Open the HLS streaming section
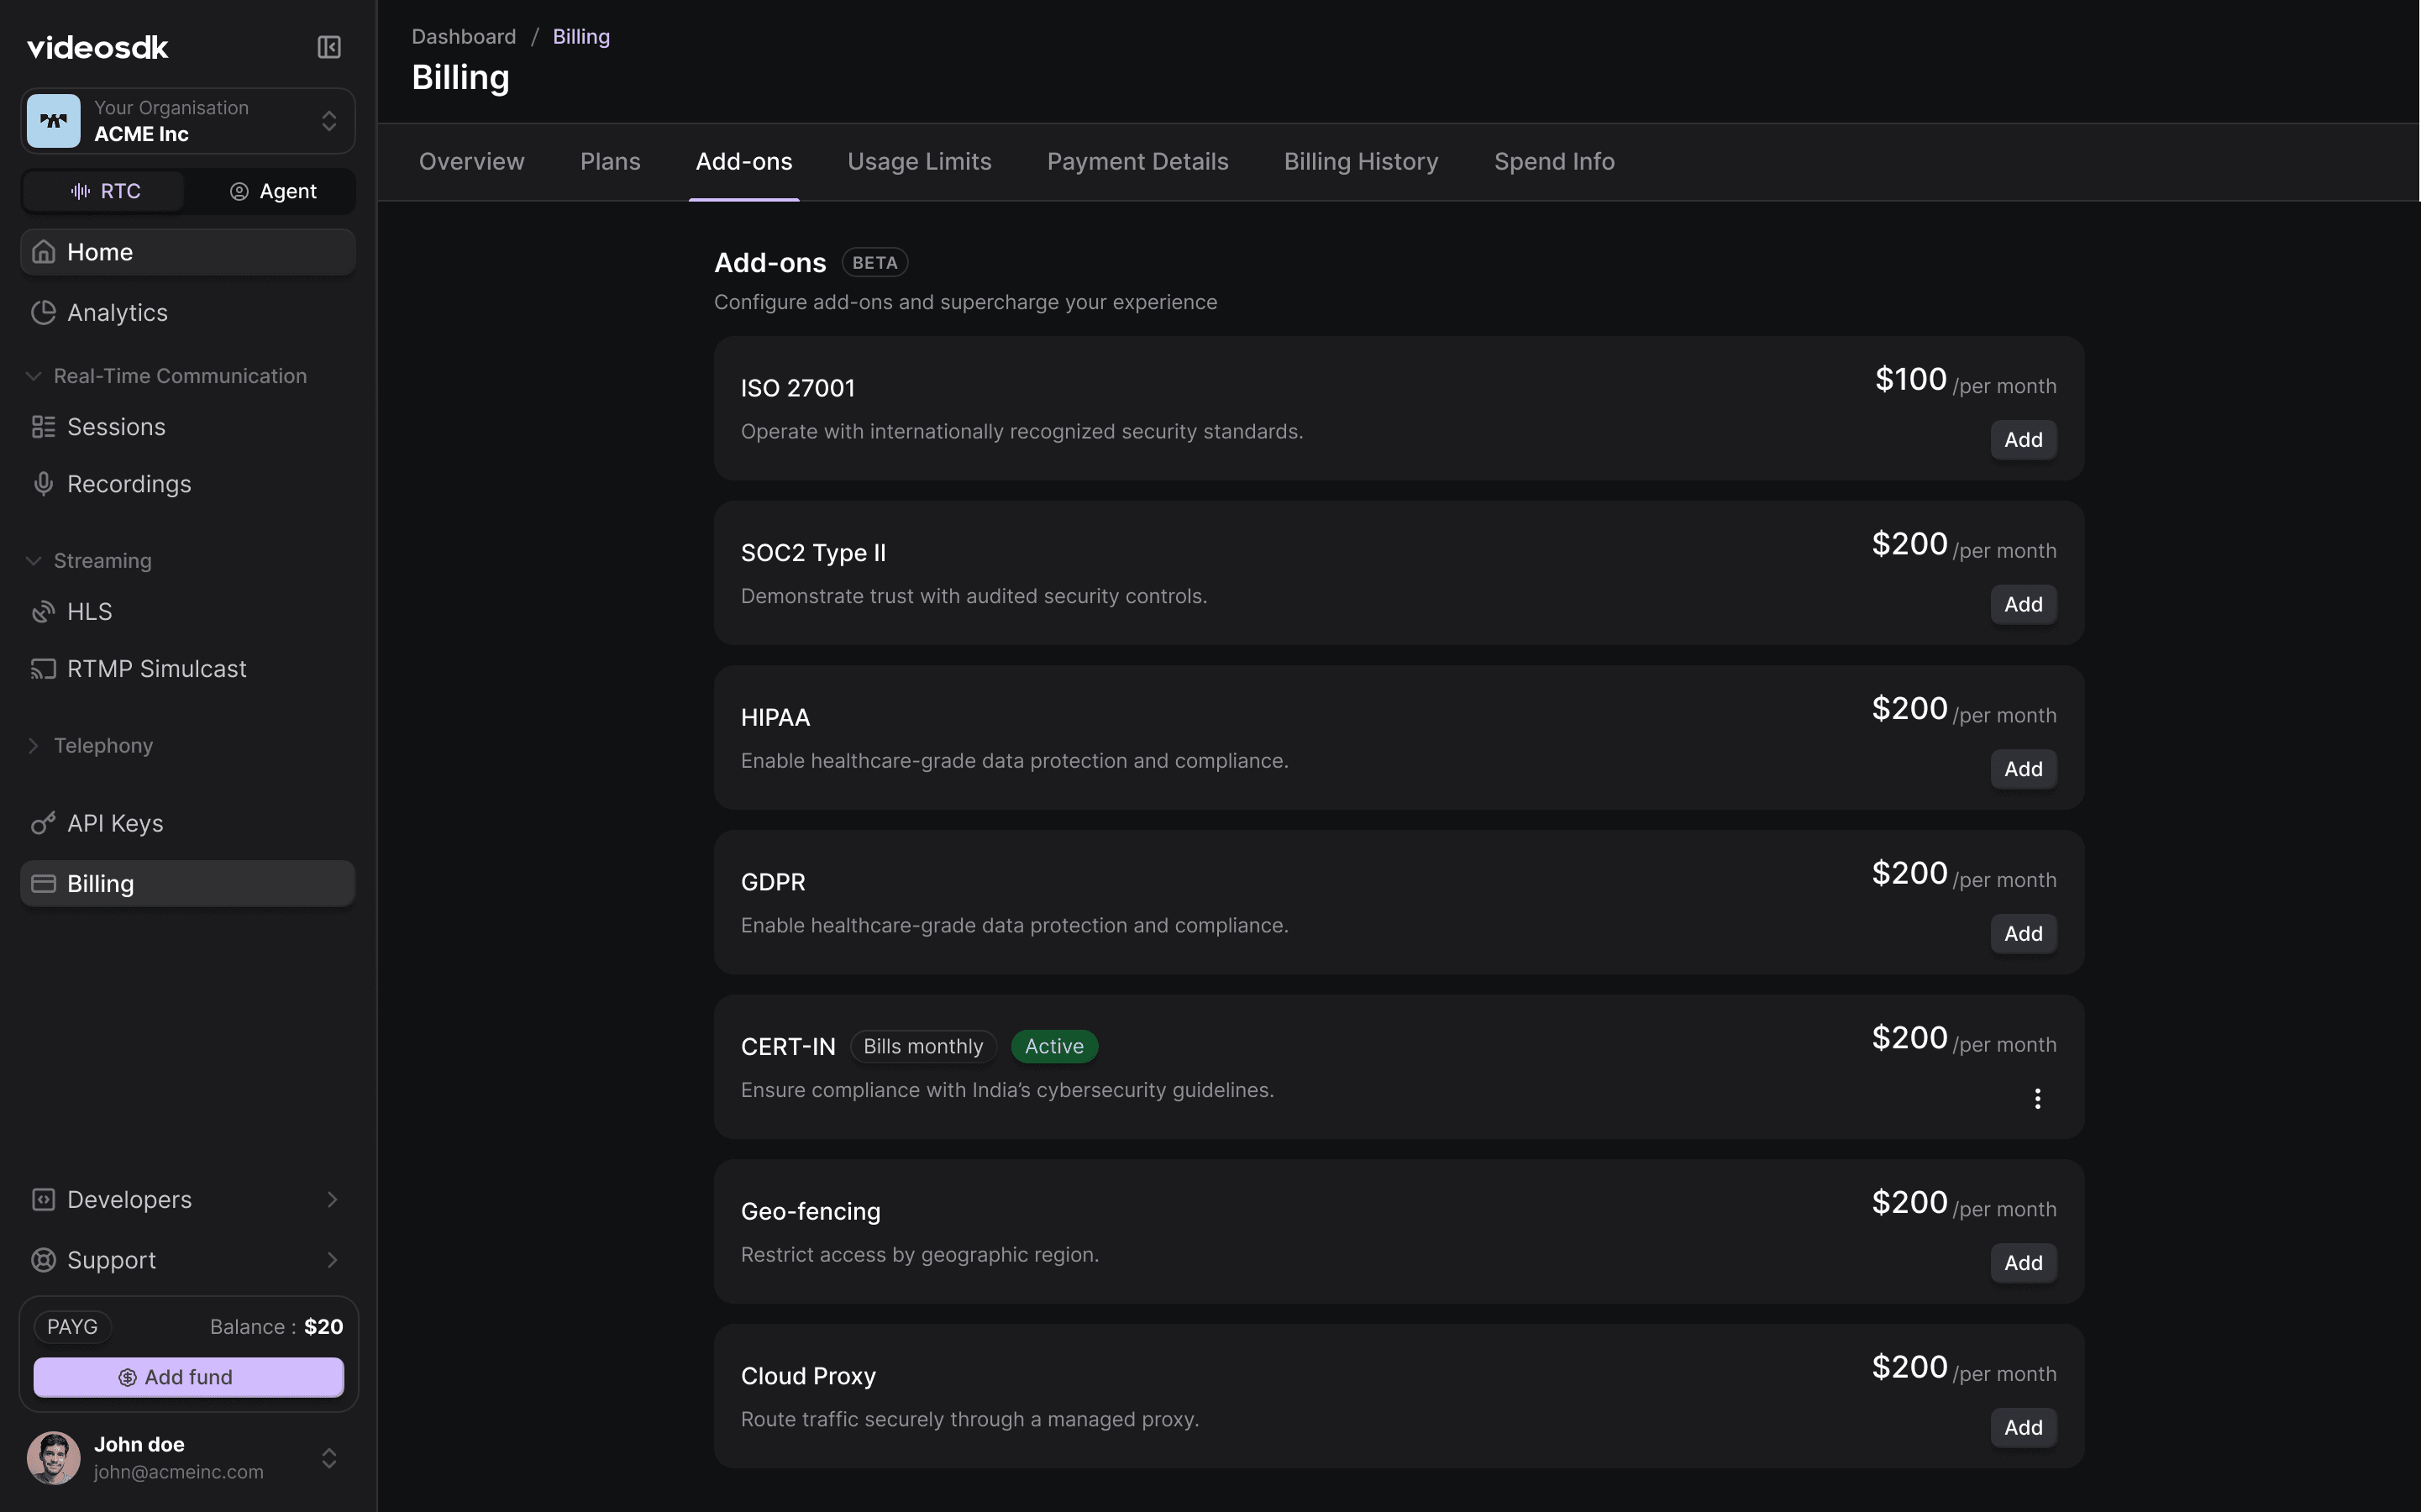This screenshot has height=1512, width=2421. pos(89,611)
